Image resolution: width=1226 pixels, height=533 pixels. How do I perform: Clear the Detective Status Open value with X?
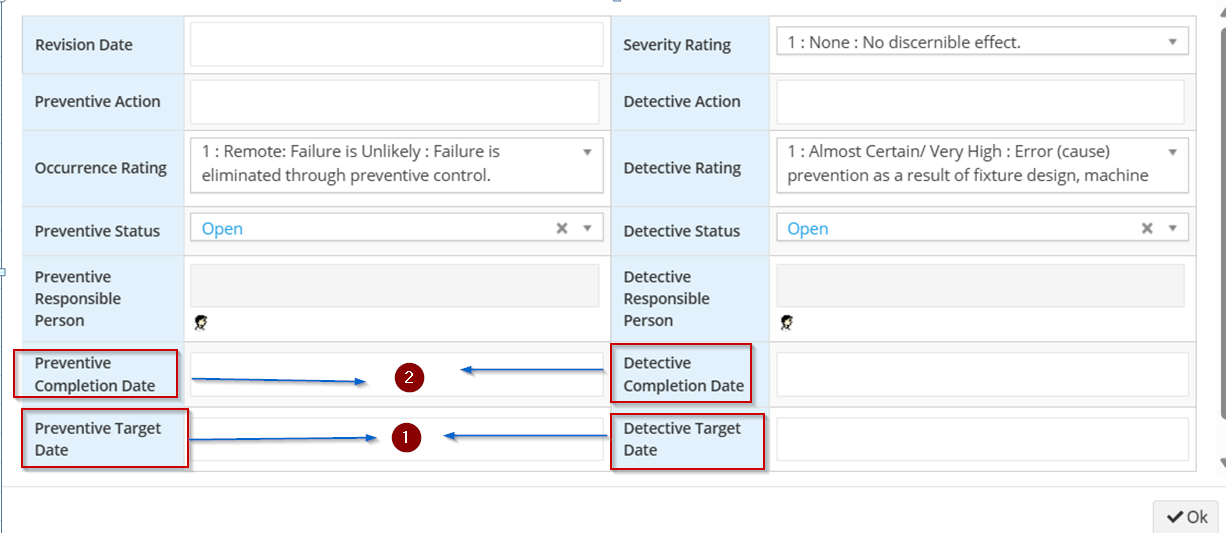1148,228
